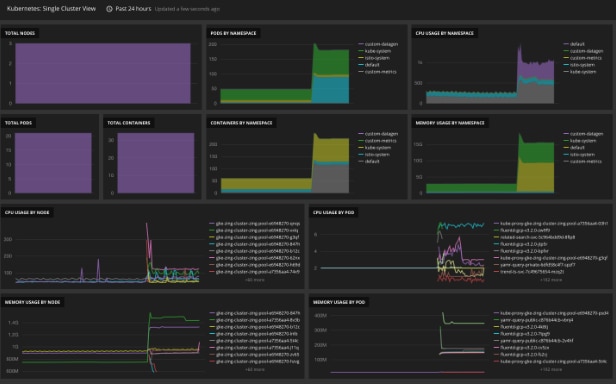Click gray kube-system marker in CPU Usage by Namespace
The width and height of the screenshot is (616, 384).
coord(566,72)
